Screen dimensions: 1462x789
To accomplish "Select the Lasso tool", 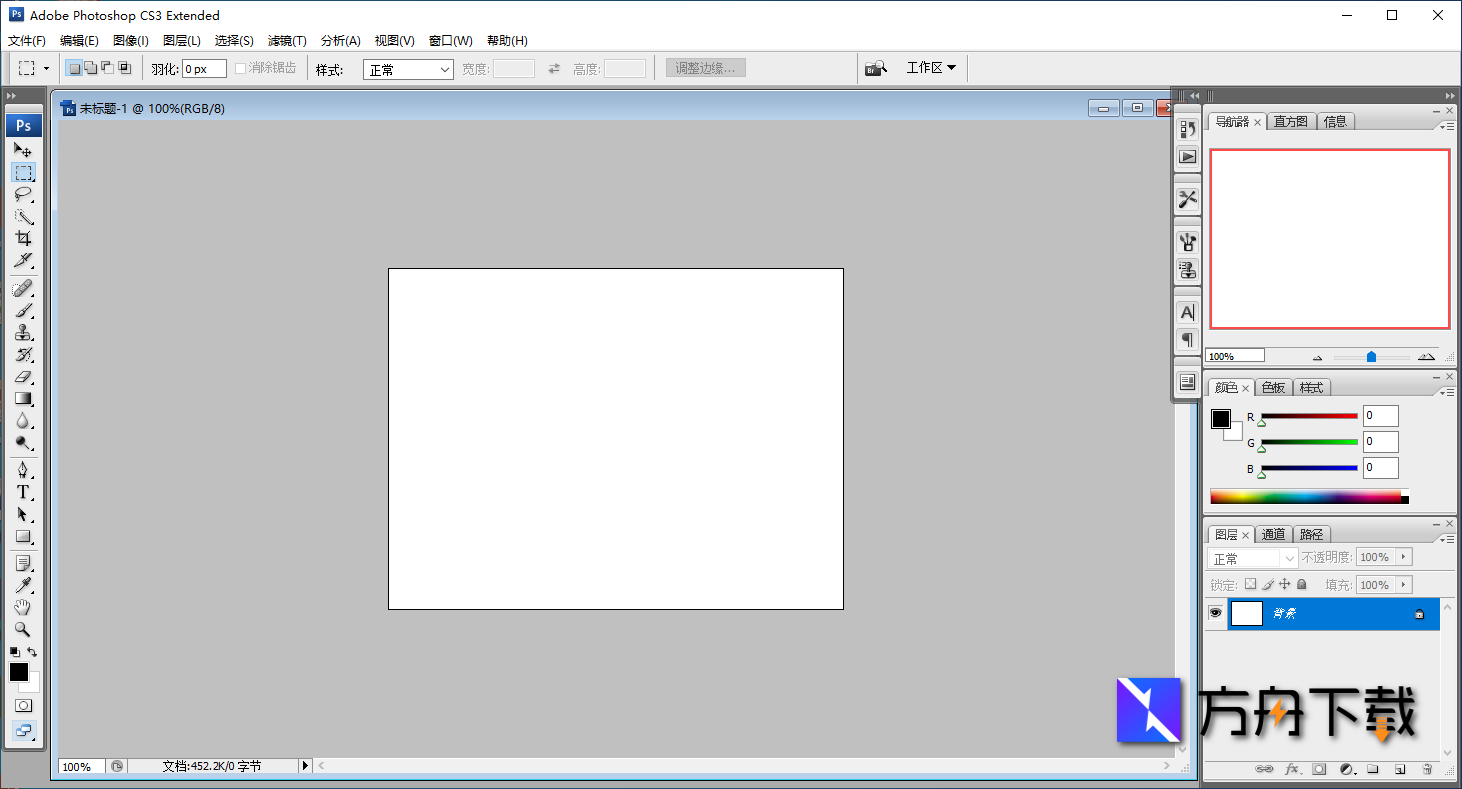I will pos(24,195).
